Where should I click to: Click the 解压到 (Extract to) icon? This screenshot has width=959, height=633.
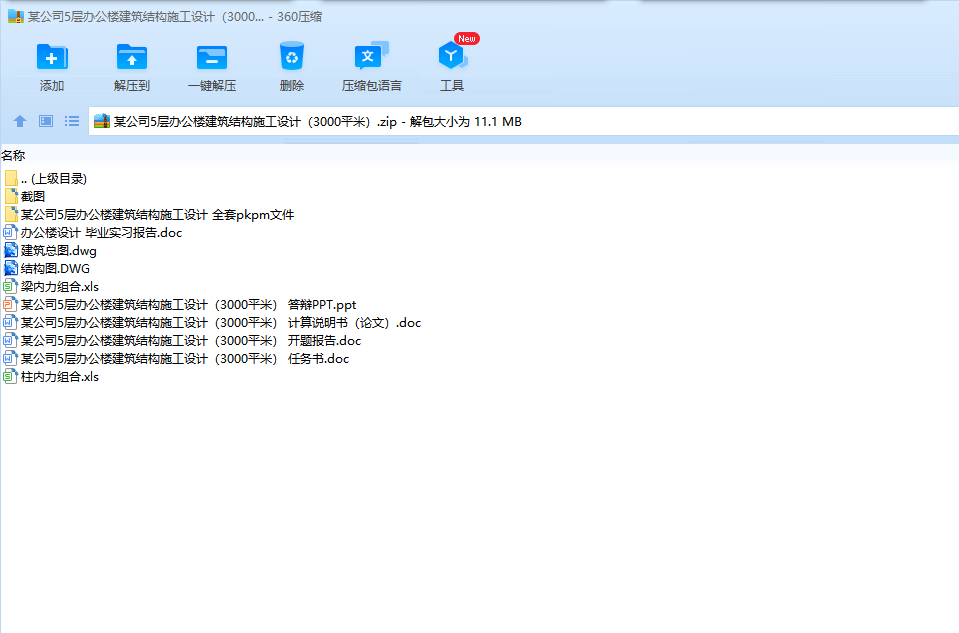pos(131,57)
